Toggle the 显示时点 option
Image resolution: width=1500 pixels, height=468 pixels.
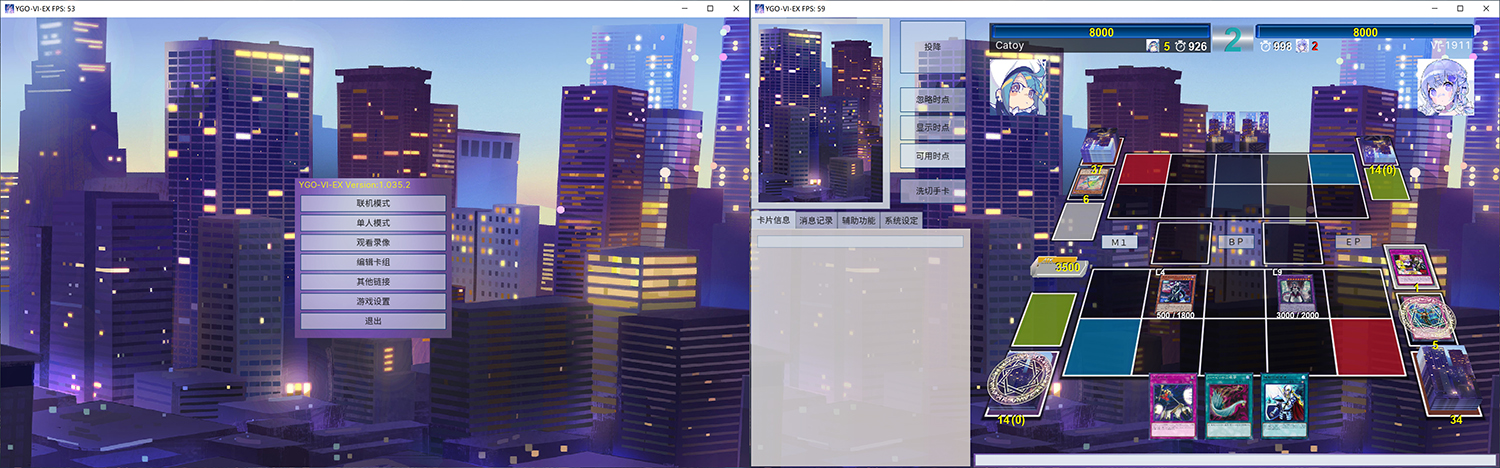pos(933,127)
